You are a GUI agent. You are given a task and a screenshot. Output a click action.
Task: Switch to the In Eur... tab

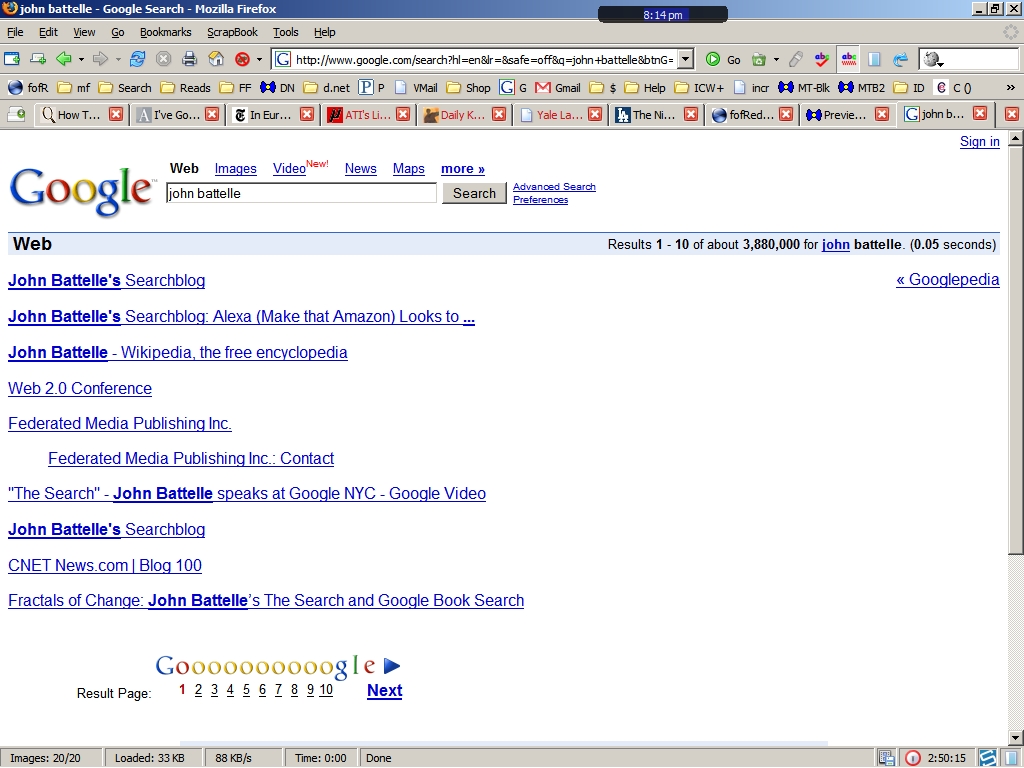263,114
